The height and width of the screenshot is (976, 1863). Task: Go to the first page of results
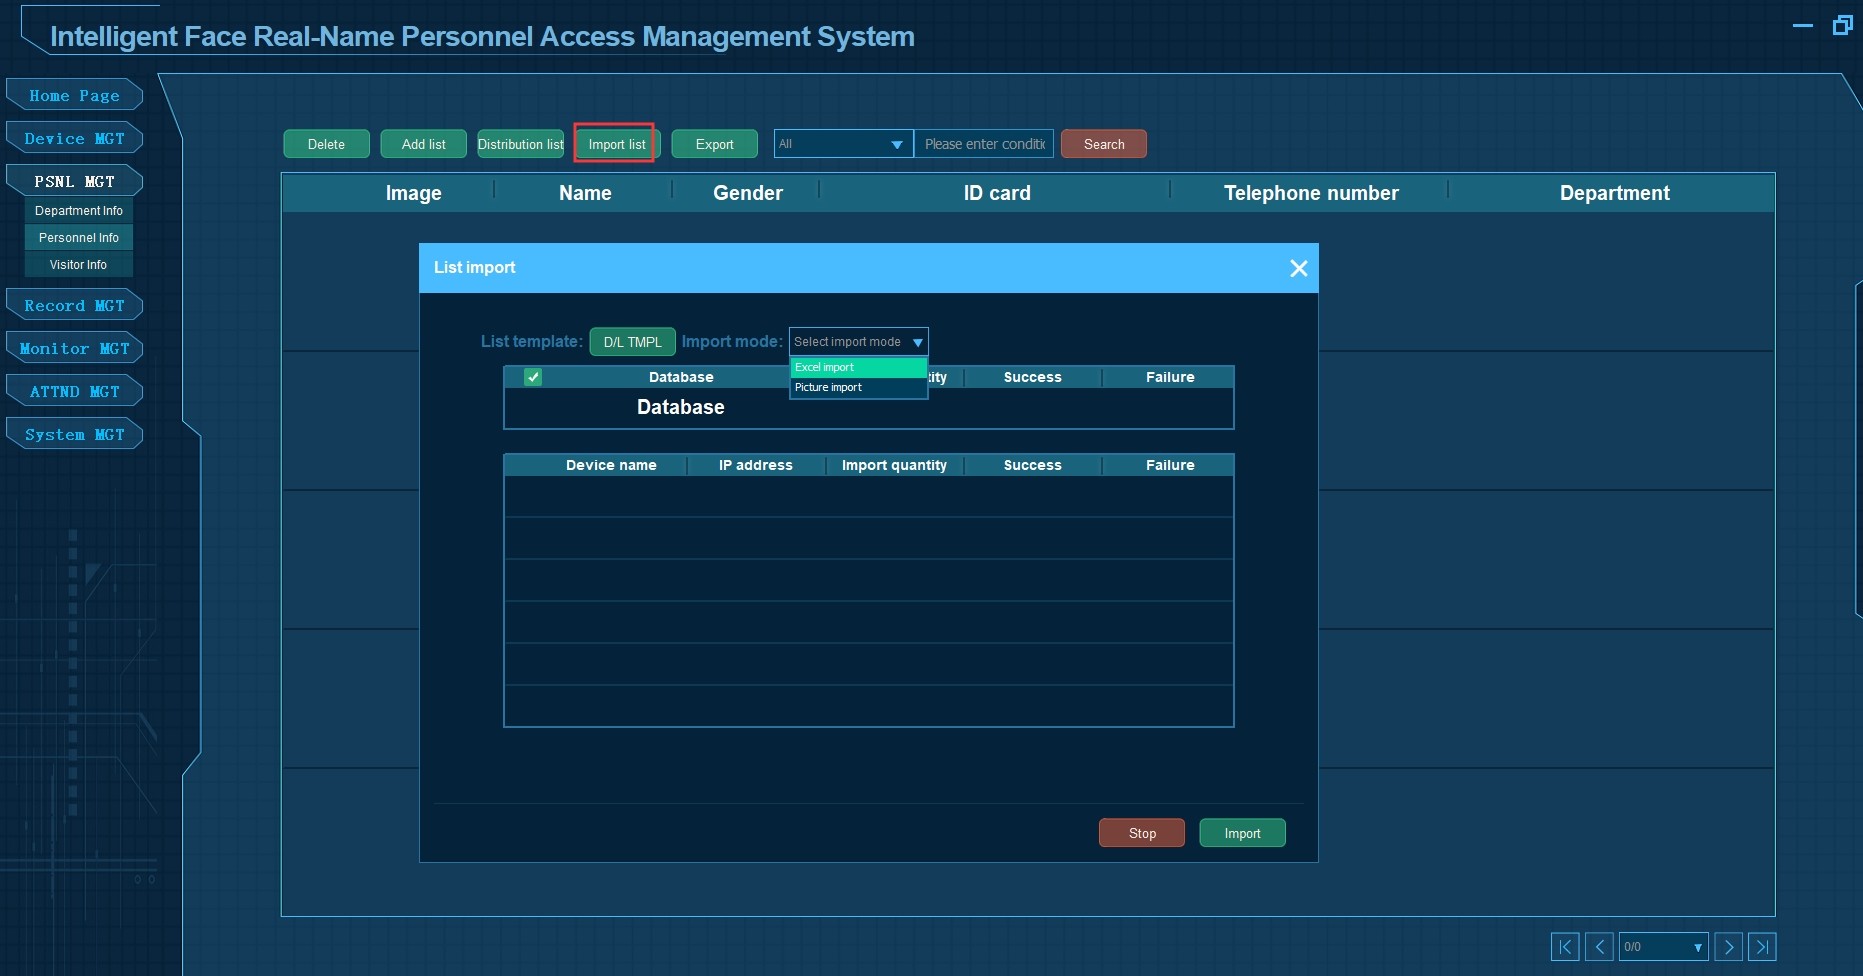(1565, 947)
